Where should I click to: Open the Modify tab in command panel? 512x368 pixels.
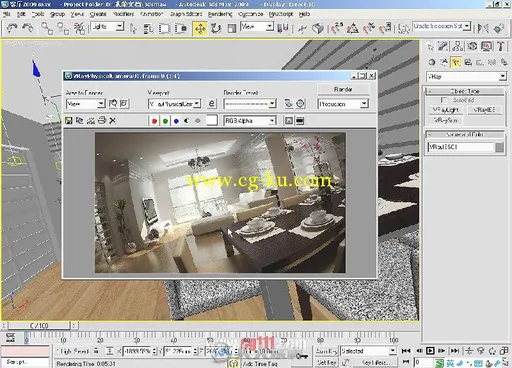click(443, 46)
